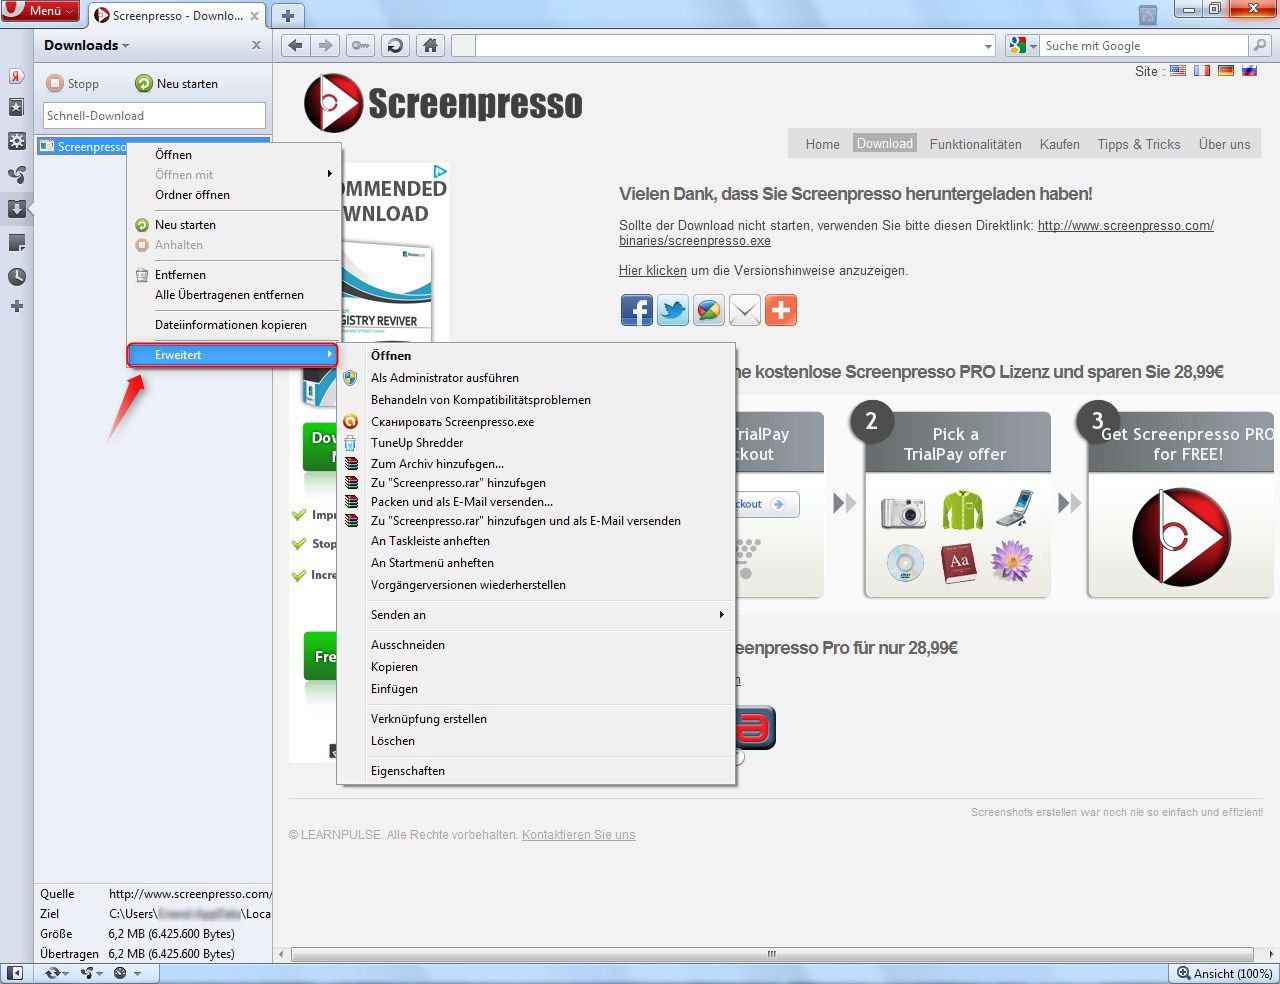Open the address bar history dropdown arrow
Image resolution: width=1280 pixels, height=984 pixels.
(989, 45)
